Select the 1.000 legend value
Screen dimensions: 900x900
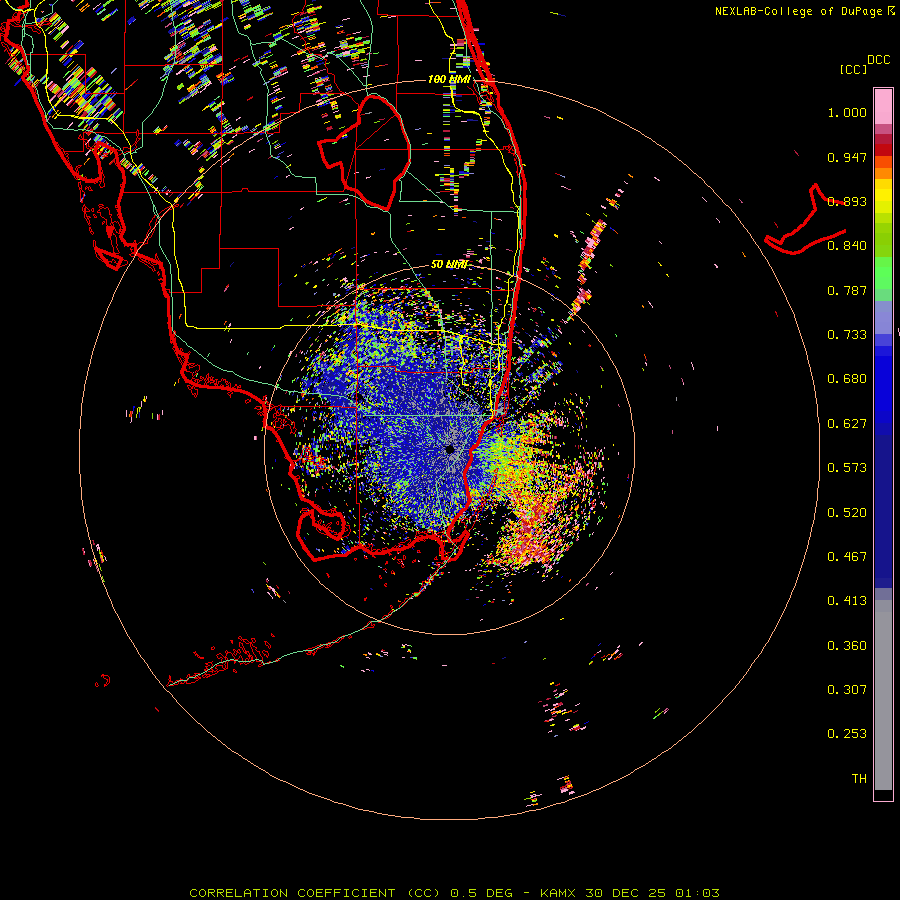click(847, 112)
